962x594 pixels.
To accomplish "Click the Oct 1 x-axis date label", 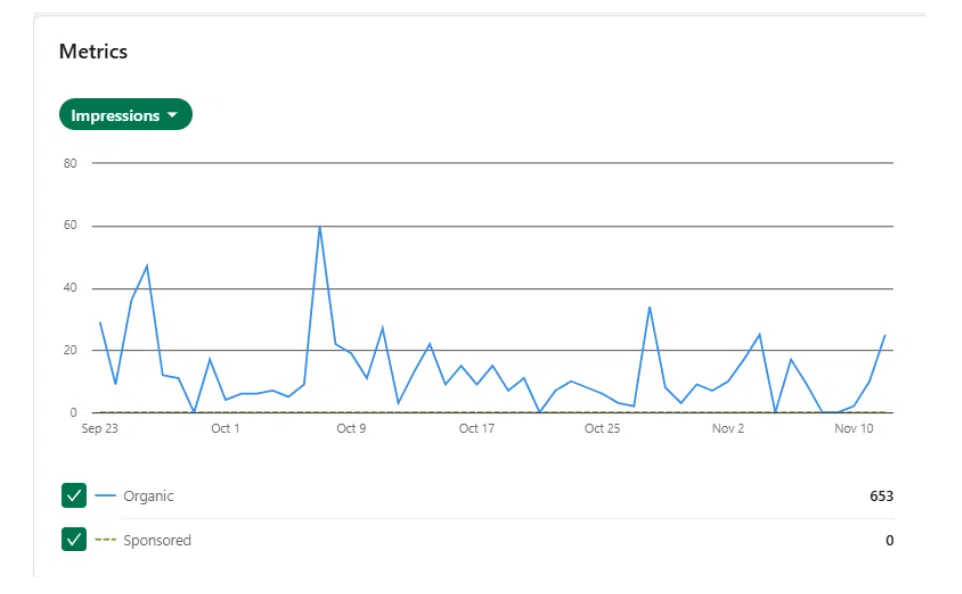I will (225, 429).
